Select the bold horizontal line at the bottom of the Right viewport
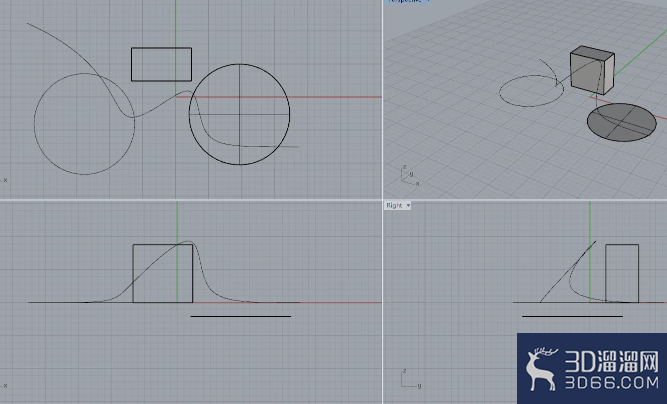Viewport: 667px width, 404px height. point(572,316)
